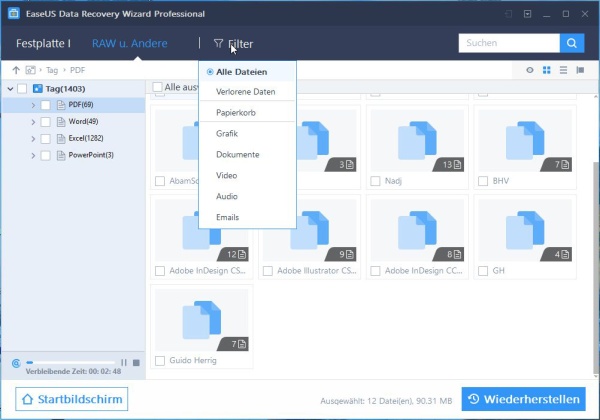Check the Word(49) checkbox

pyautogui.click(x=46, y=122)
